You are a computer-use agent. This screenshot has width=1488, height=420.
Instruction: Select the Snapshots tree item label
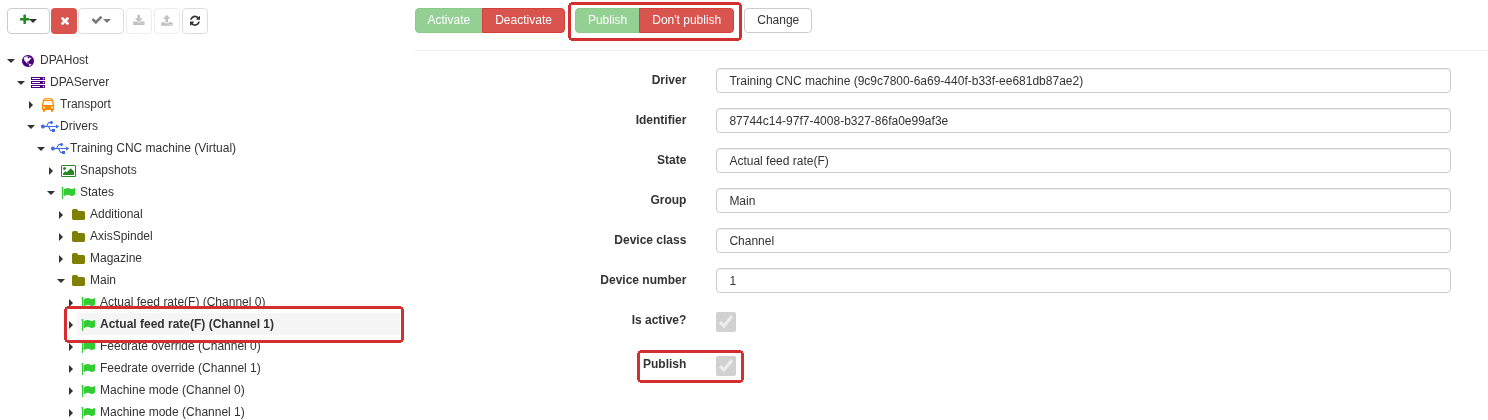click(x=108, y=170)
